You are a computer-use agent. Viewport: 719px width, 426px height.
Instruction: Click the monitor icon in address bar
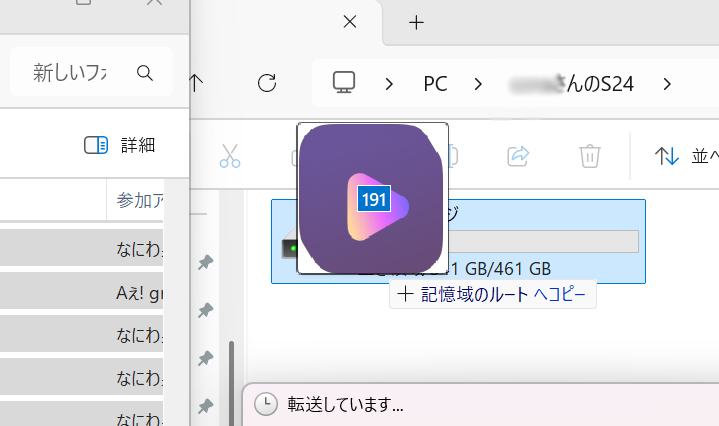pos(345,83)
